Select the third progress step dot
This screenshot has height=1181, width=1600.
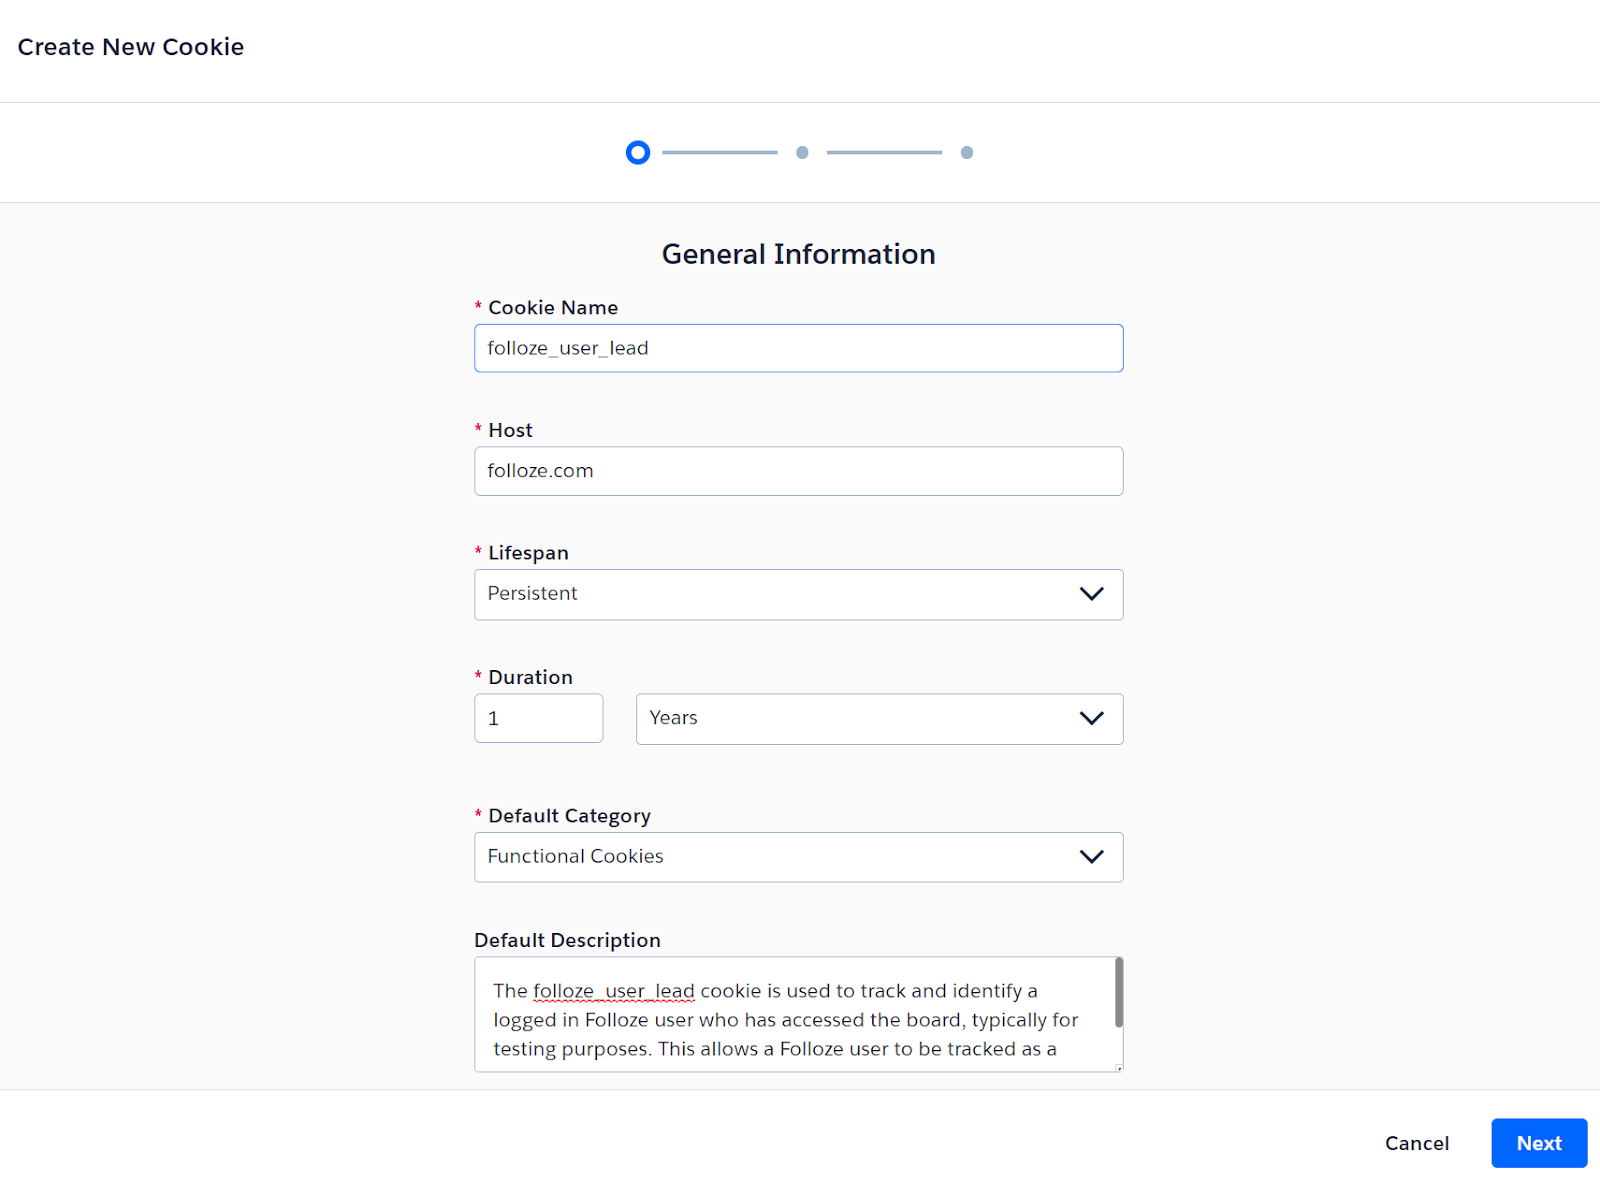point(966,153)
